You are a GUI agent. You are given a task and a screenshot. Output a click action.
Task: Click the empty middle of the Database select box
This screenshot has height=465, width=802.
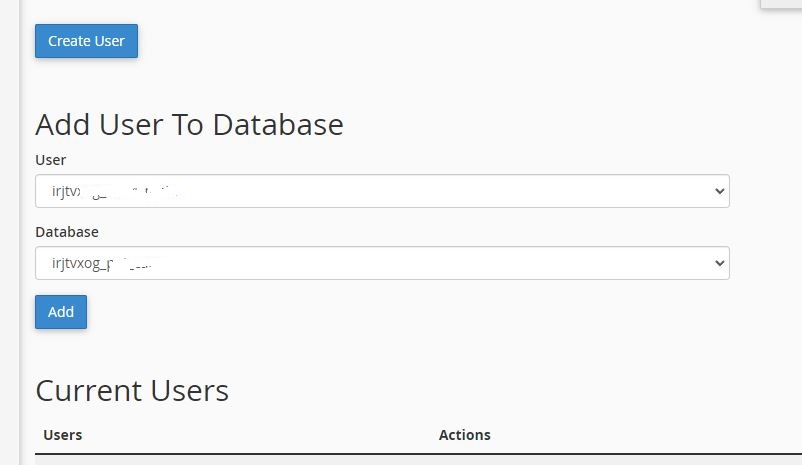coord(450,263)
